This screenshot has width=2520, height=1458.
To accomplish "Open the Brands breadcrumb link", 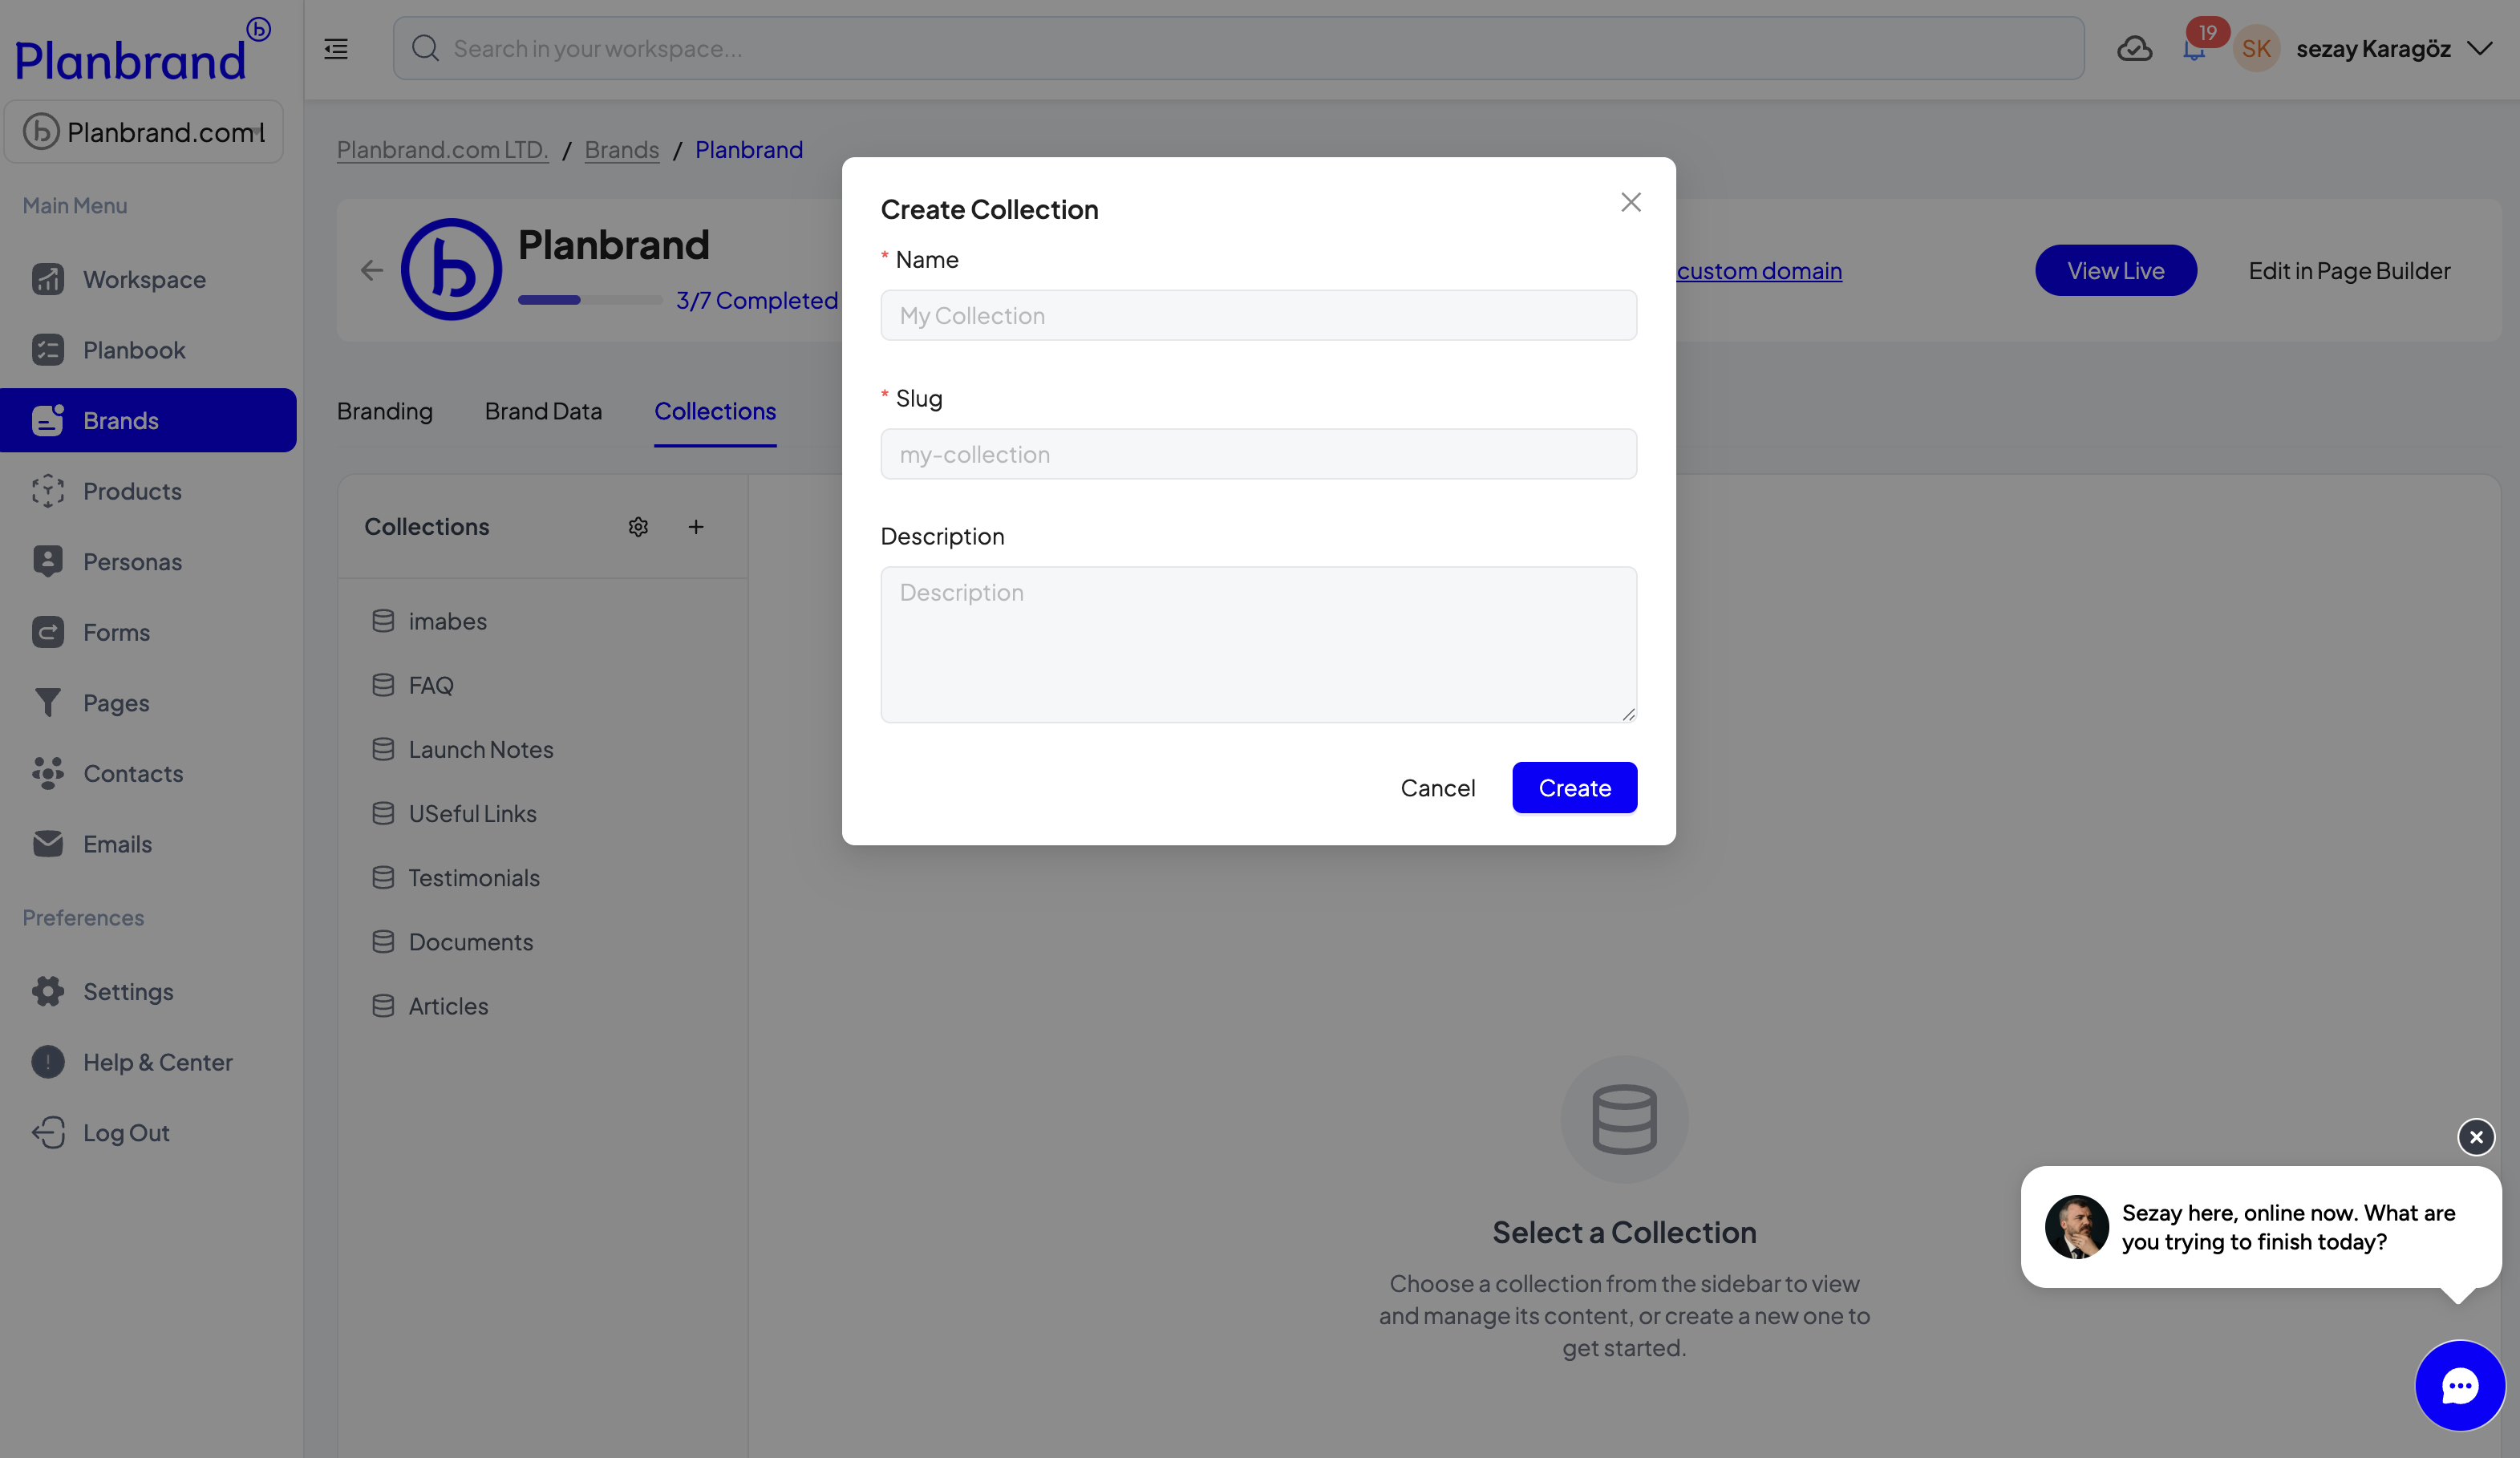I will pos(621,149).
